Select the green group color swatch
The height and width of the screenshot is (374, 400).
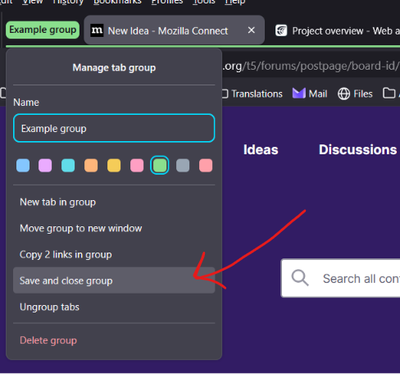[160, 165]
